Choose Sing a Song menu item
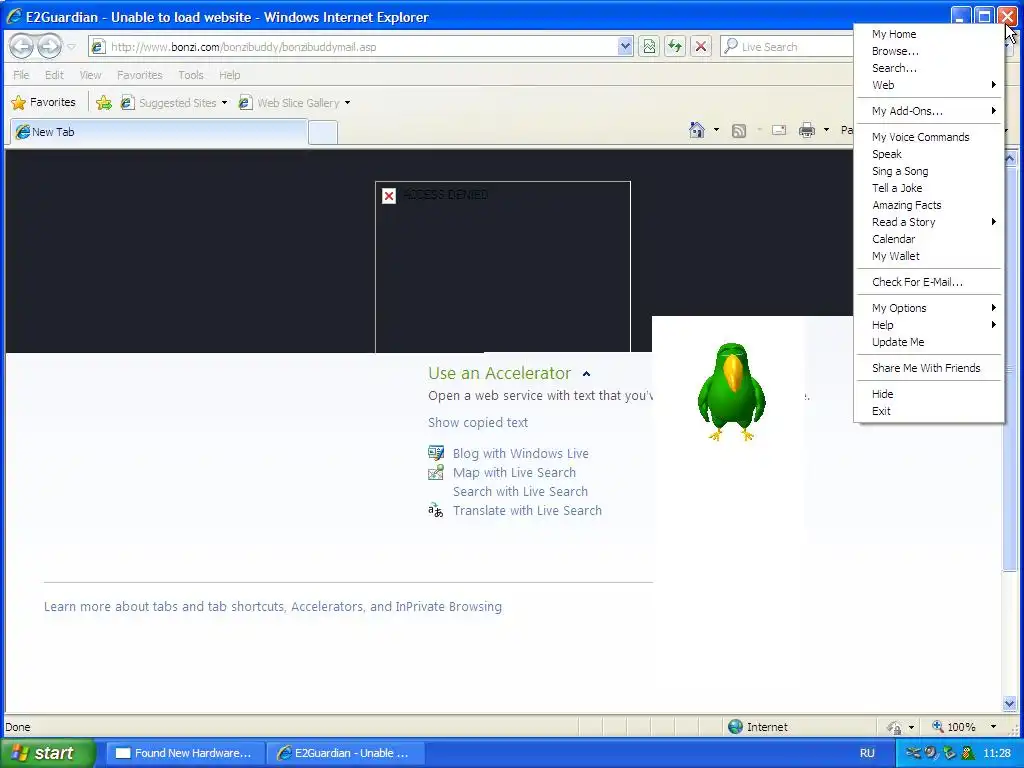 coord(928,171)
